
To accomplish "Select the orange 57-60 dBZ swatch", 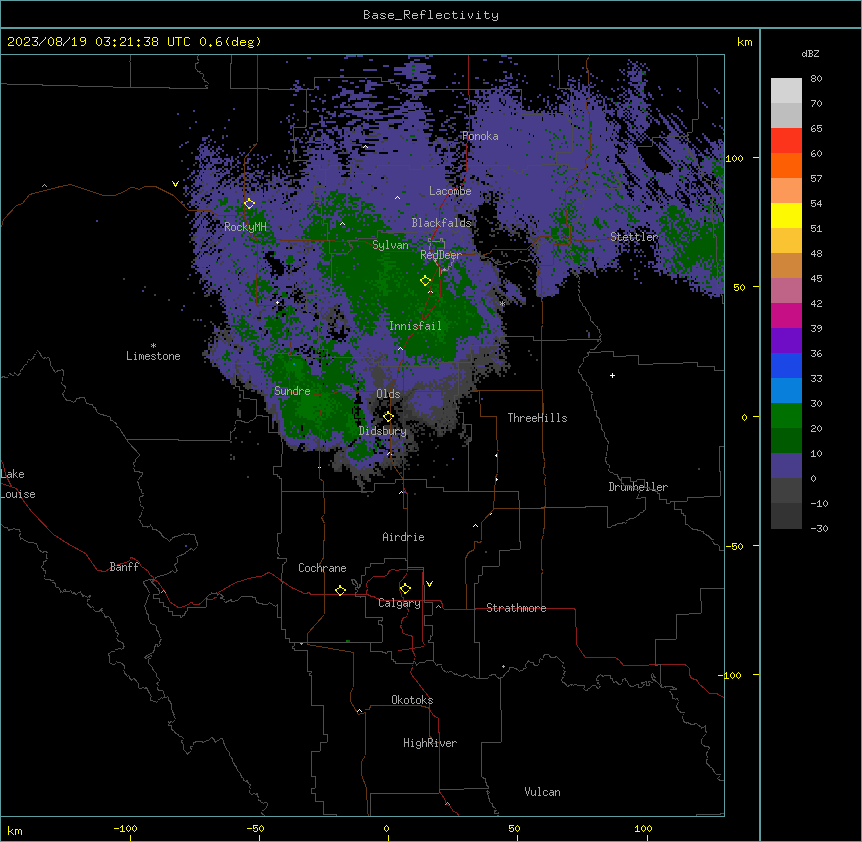I will 786,166.
